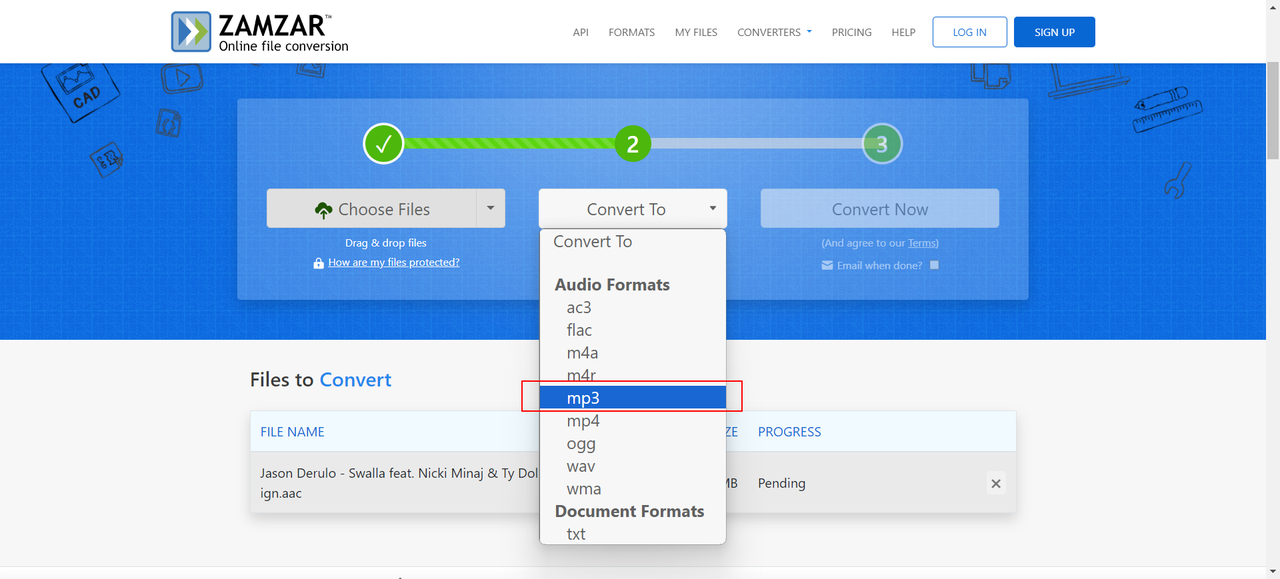Open the PRICING page
Screen dimensions: 1280x579
click(851, 32)
